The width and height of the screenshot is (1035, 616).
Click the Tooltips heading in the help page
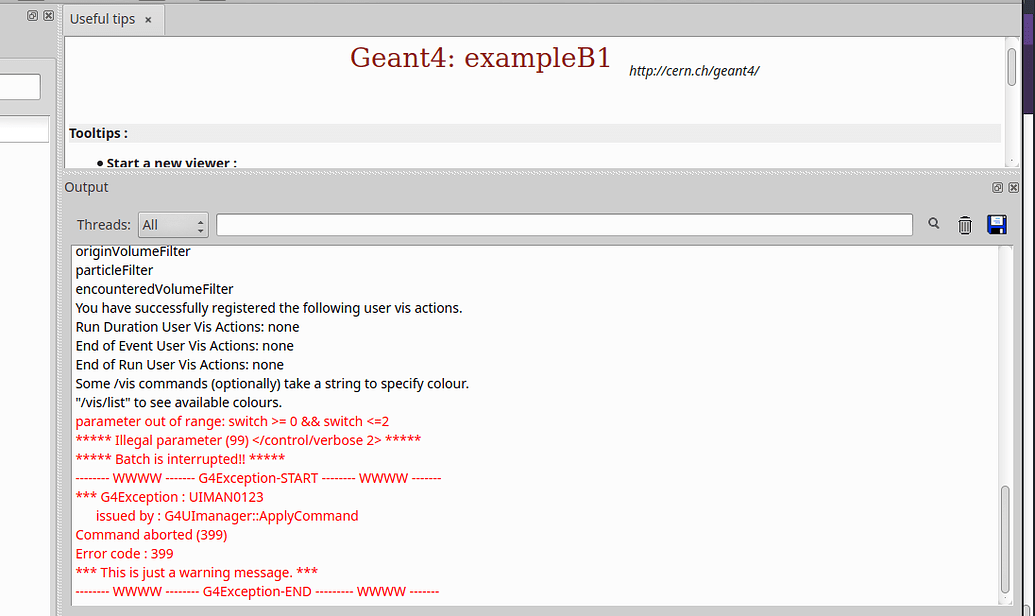(96, 133)
